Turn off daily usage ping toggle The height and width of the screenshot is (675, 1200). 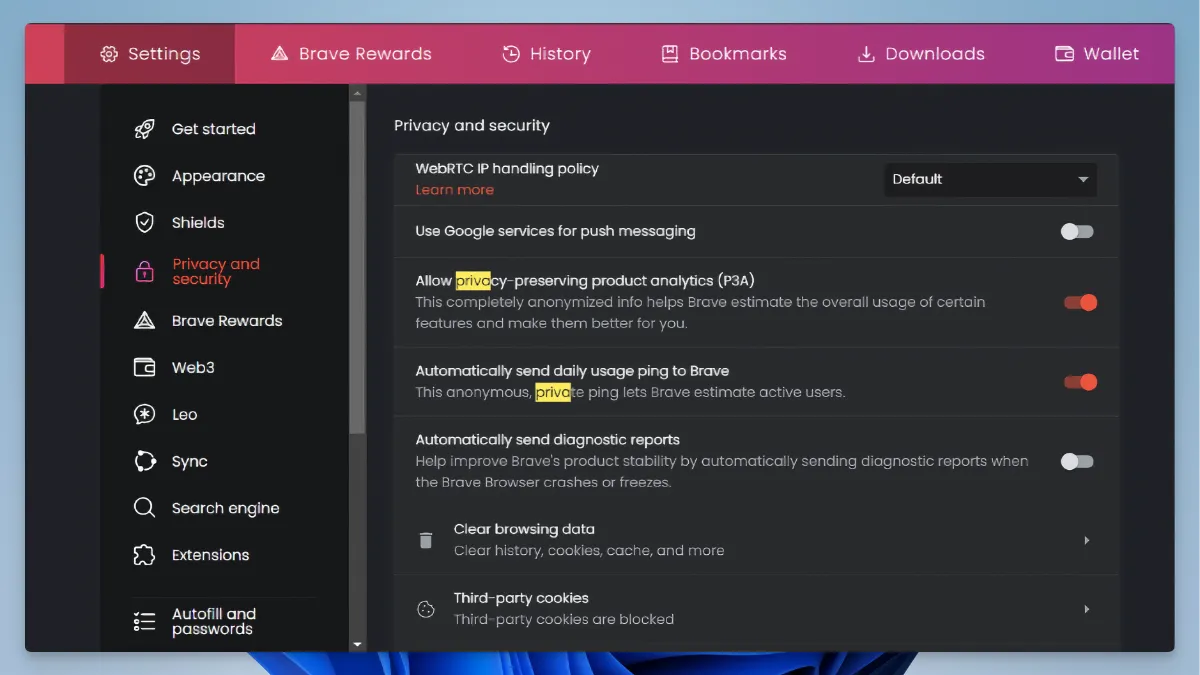pos(1080,382)
